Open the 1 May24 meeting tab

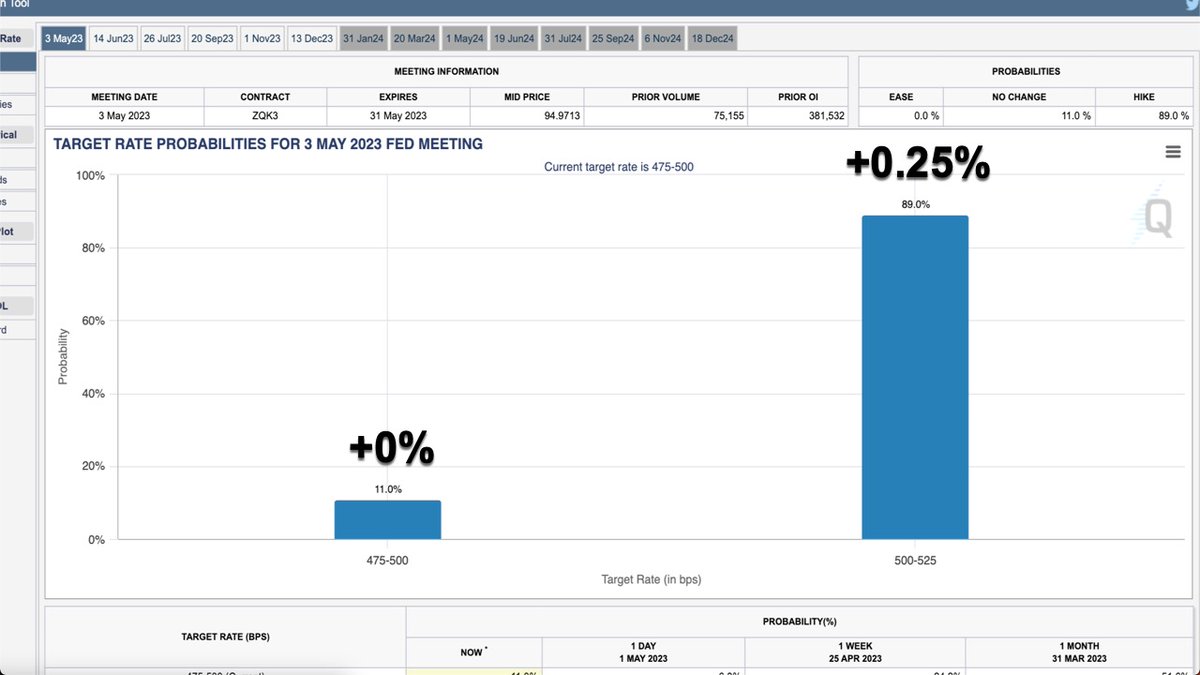(x=465, y=39)
